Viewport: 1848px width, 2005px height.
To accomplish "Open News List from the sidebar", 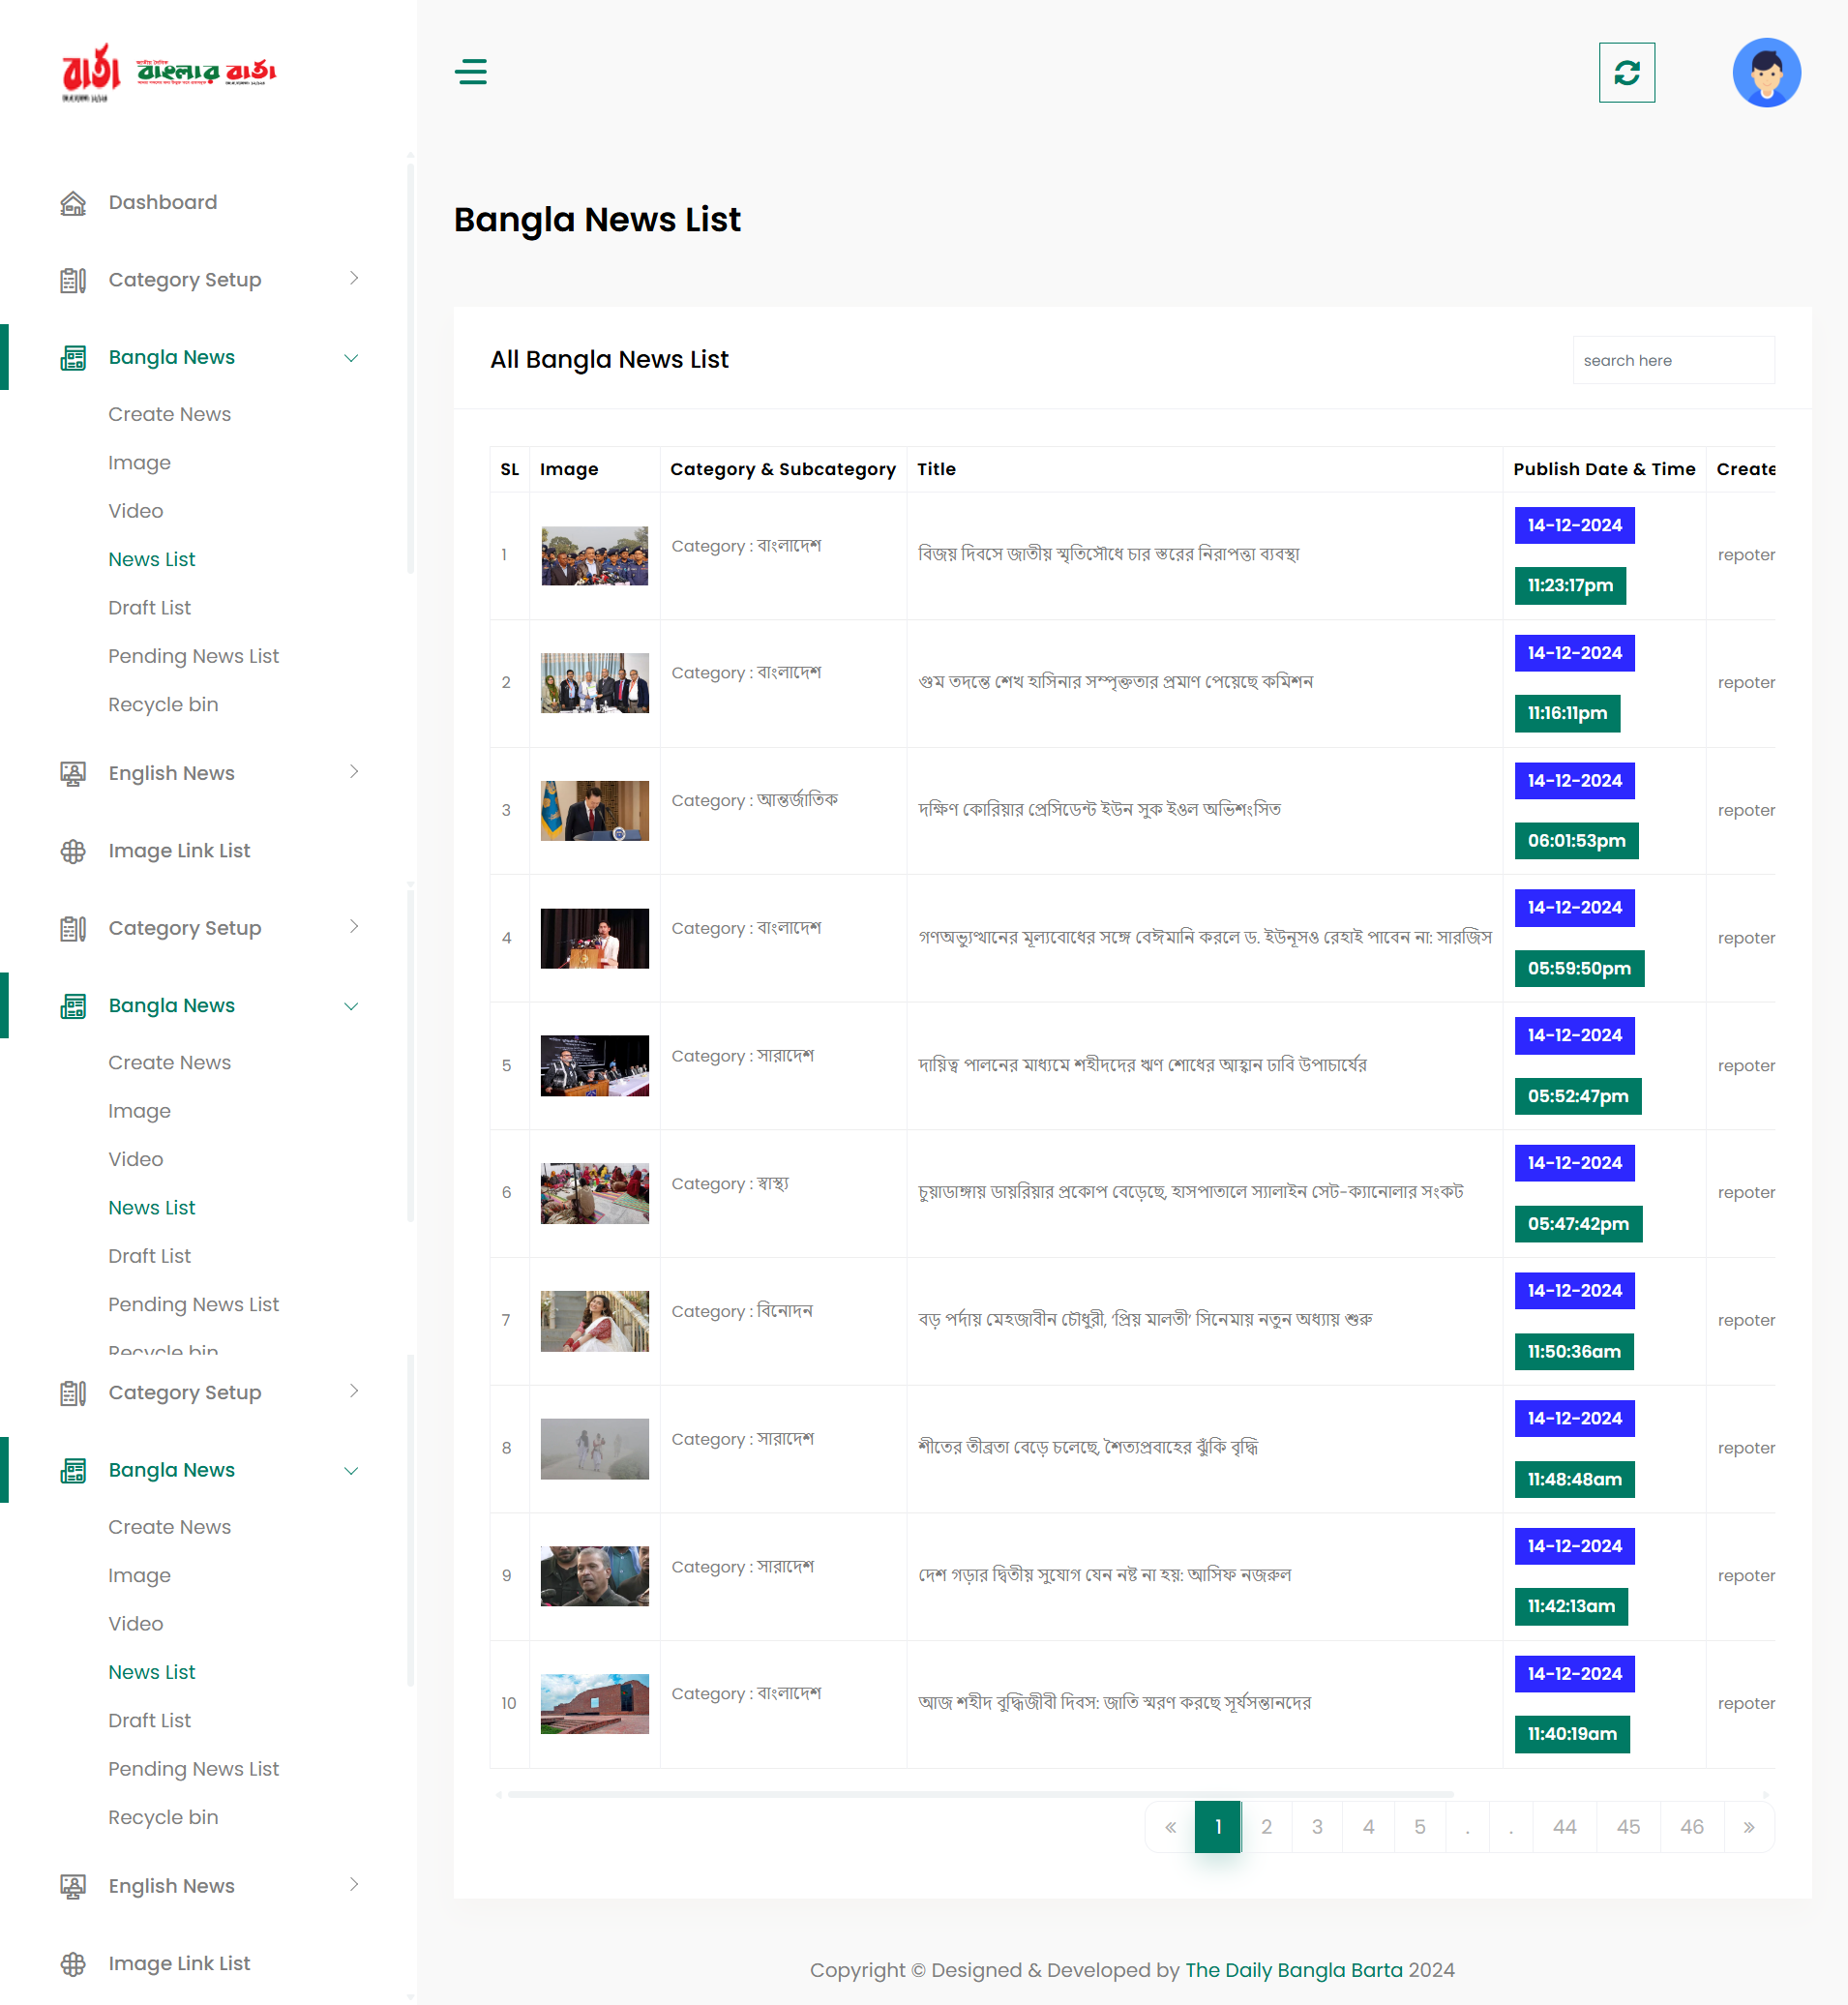I will click(152, 559).
